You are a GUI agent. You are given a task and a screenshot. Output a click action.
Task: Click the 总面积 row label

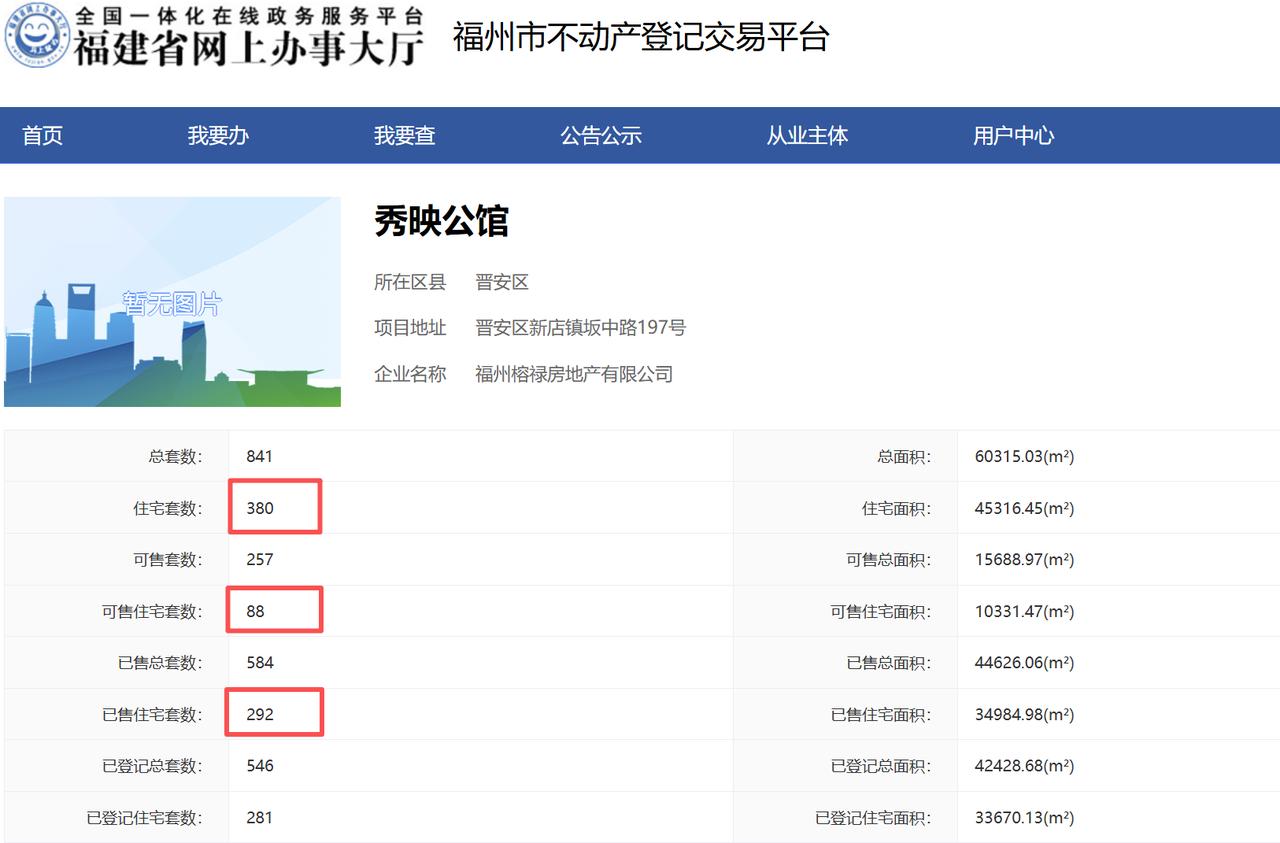pyautogui.click(x=904, y=456)
